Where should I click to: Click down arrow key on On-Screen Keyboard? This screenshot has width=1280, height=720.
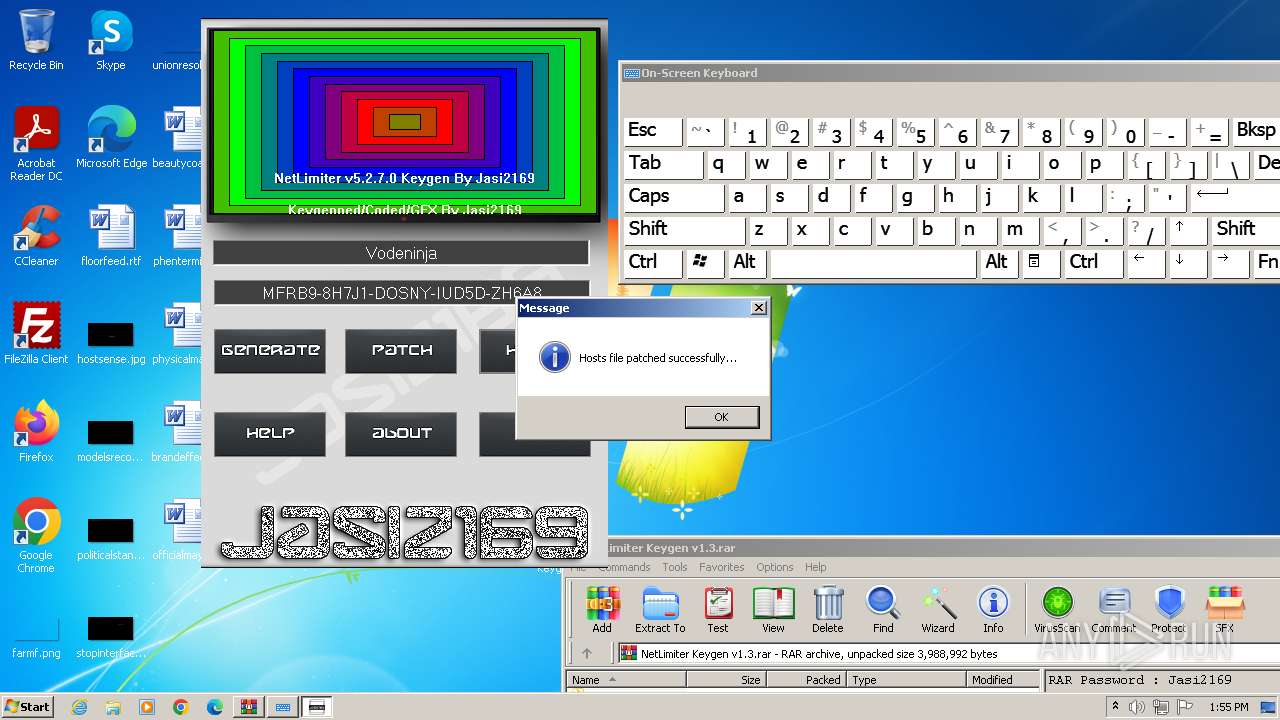coord(1187,262)
